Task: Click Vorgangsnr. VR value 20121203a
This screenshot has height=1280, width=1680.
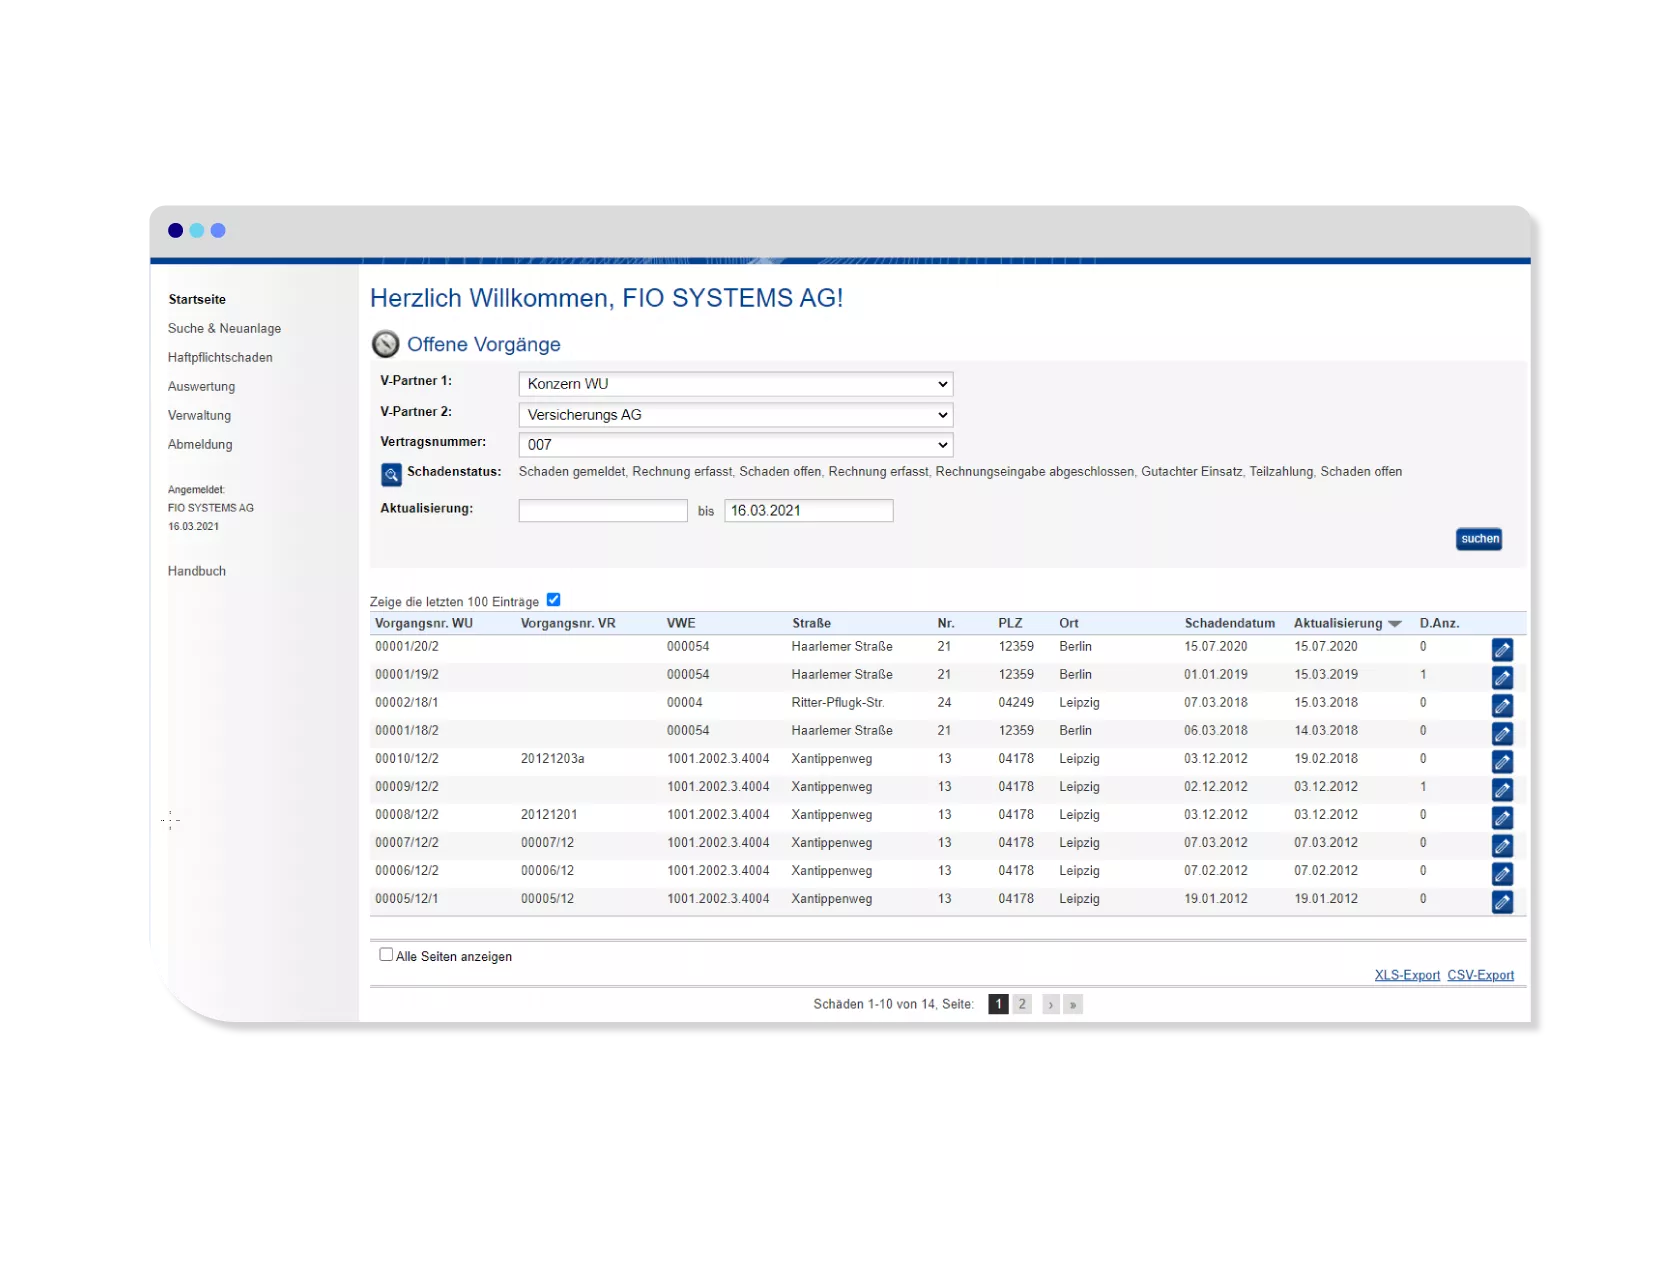Action: click(552, 759)
